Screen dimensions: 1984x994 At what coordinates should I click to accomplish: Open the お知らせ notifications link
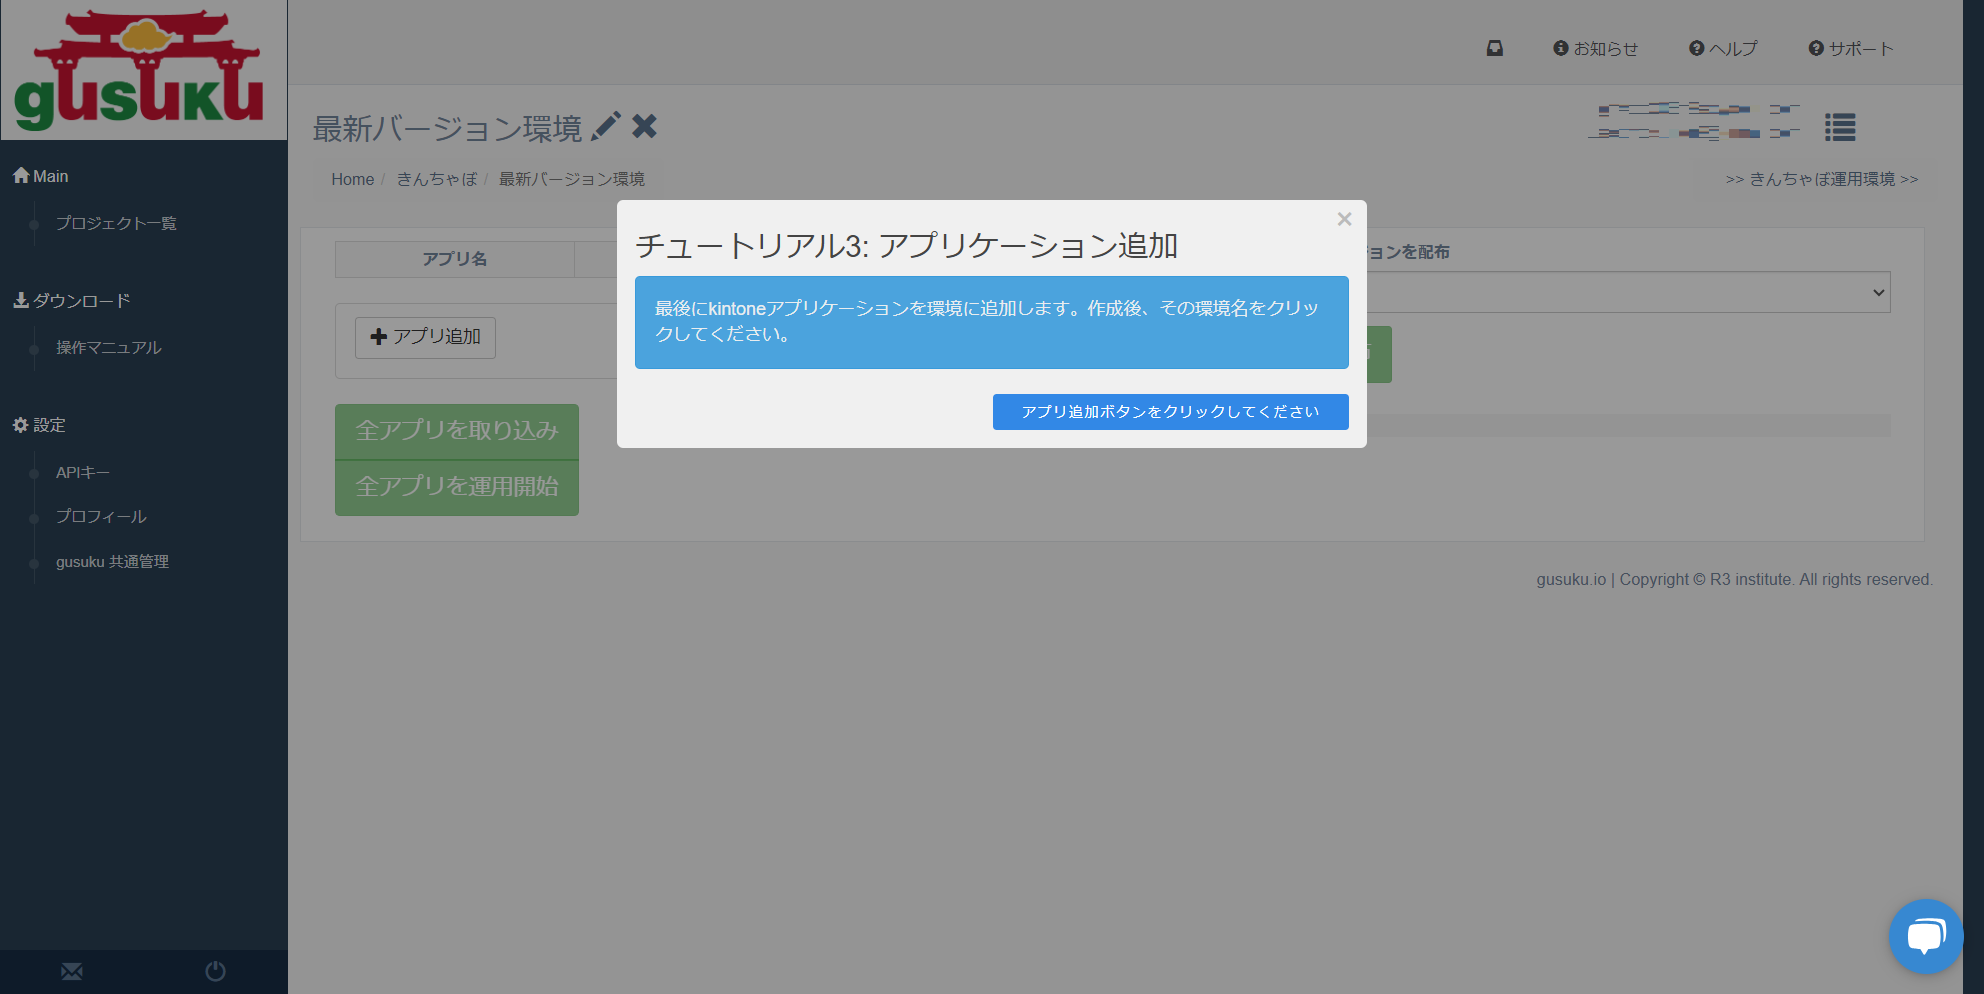tap(1596, 48)
